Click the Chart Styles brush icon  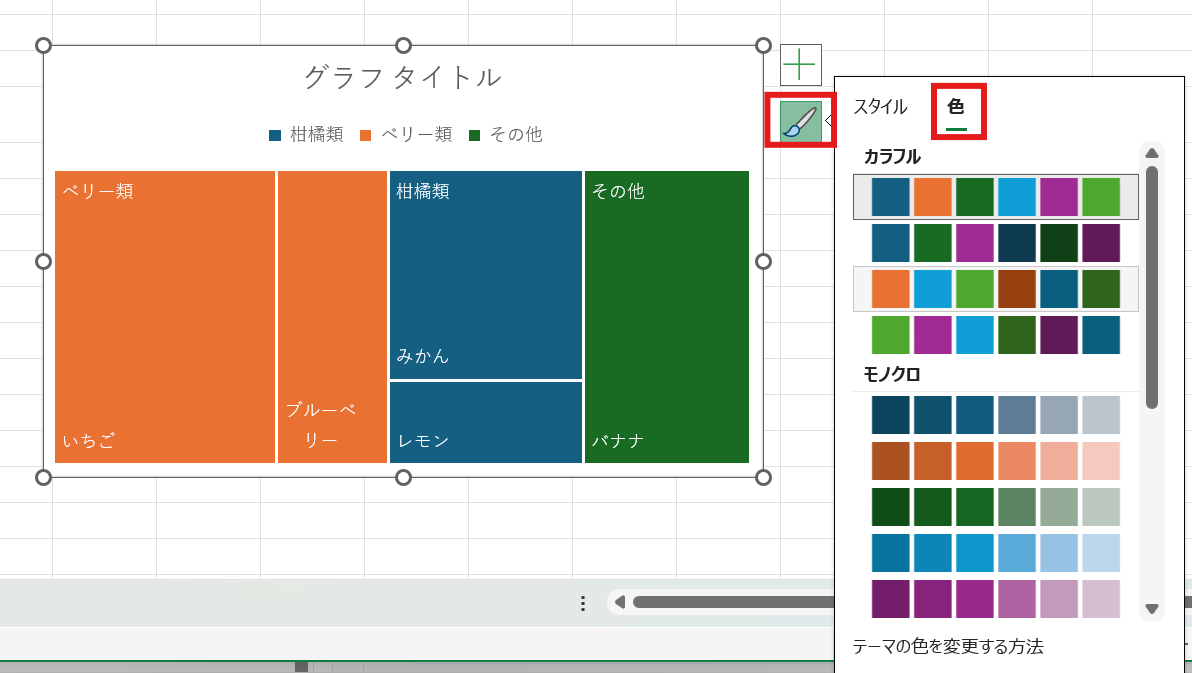tap(799, 119)
